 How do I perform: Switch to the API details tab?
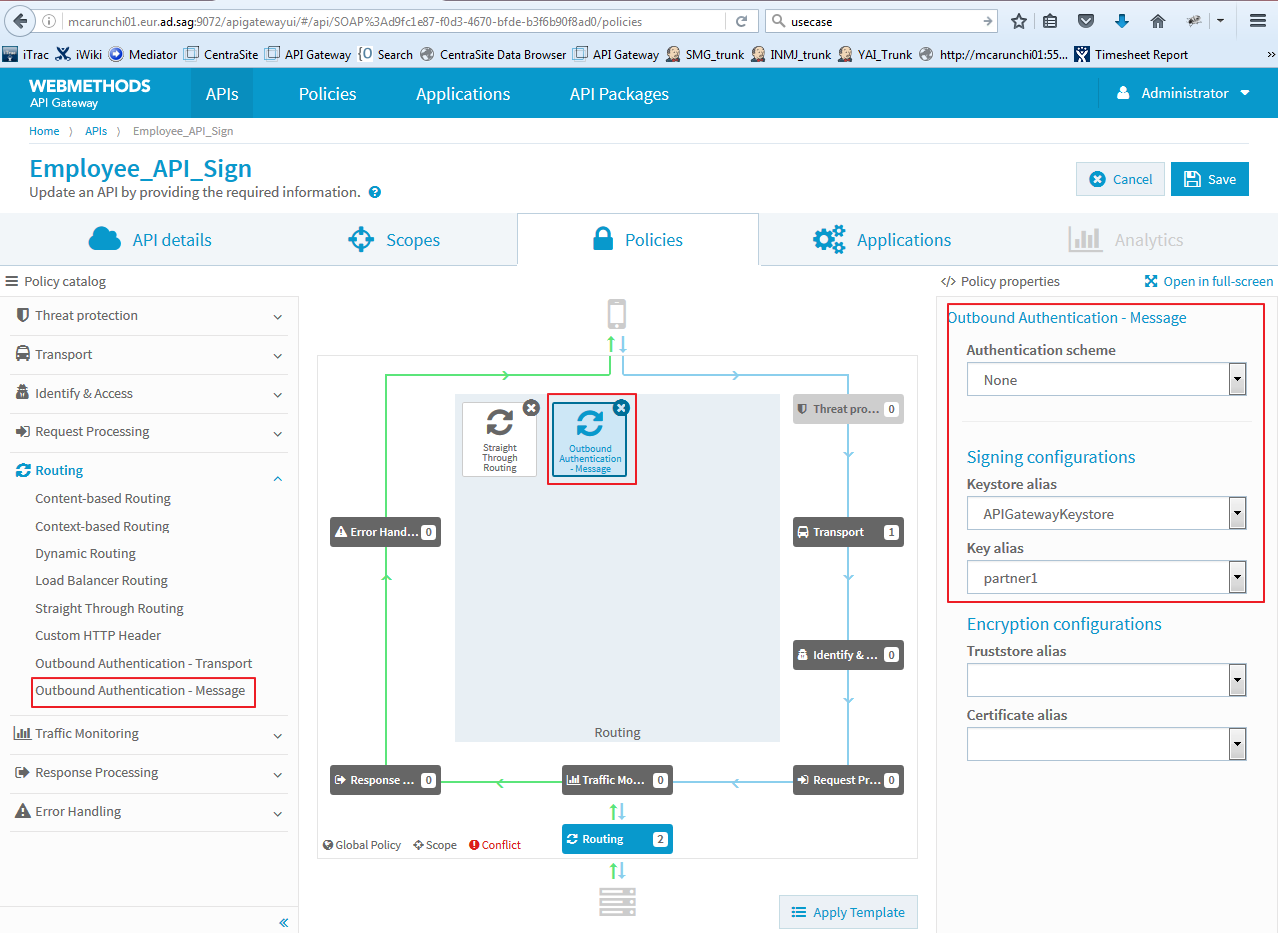tap(150, 240)
